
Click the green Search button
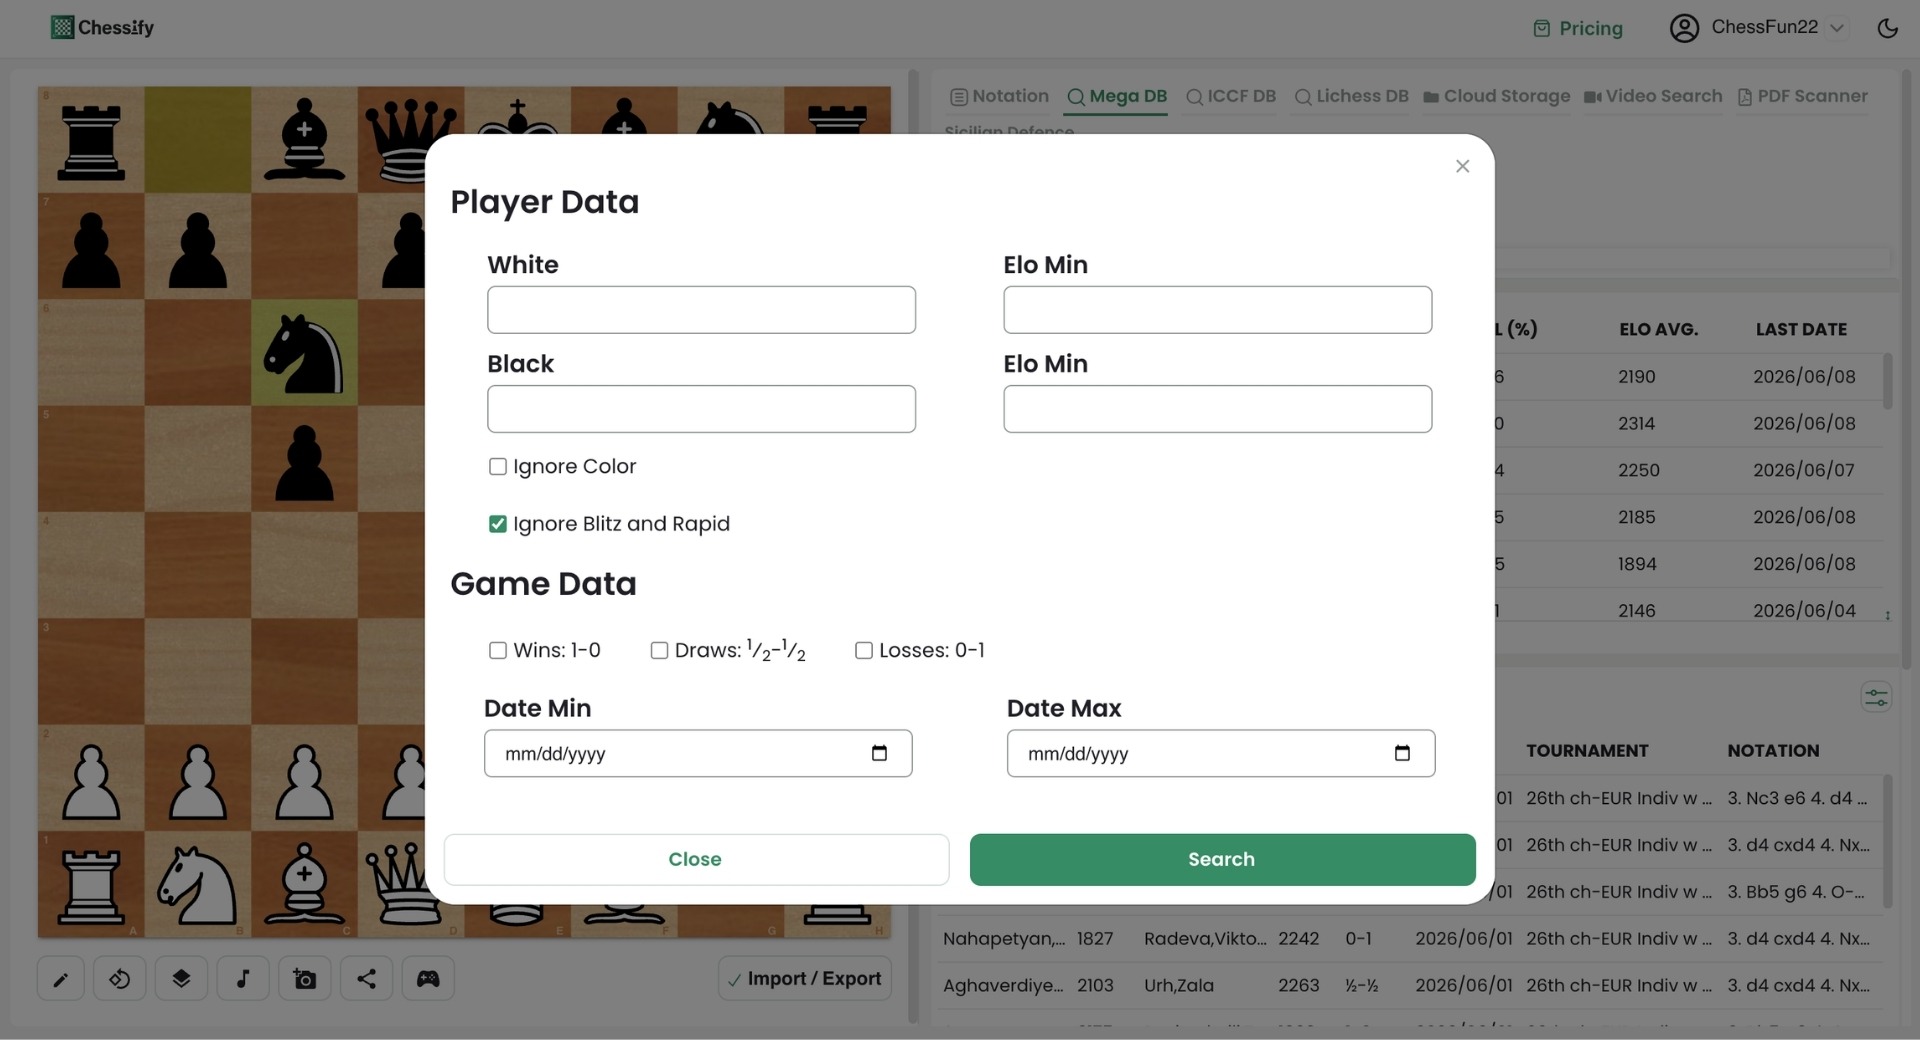[x=1222, y=860]
